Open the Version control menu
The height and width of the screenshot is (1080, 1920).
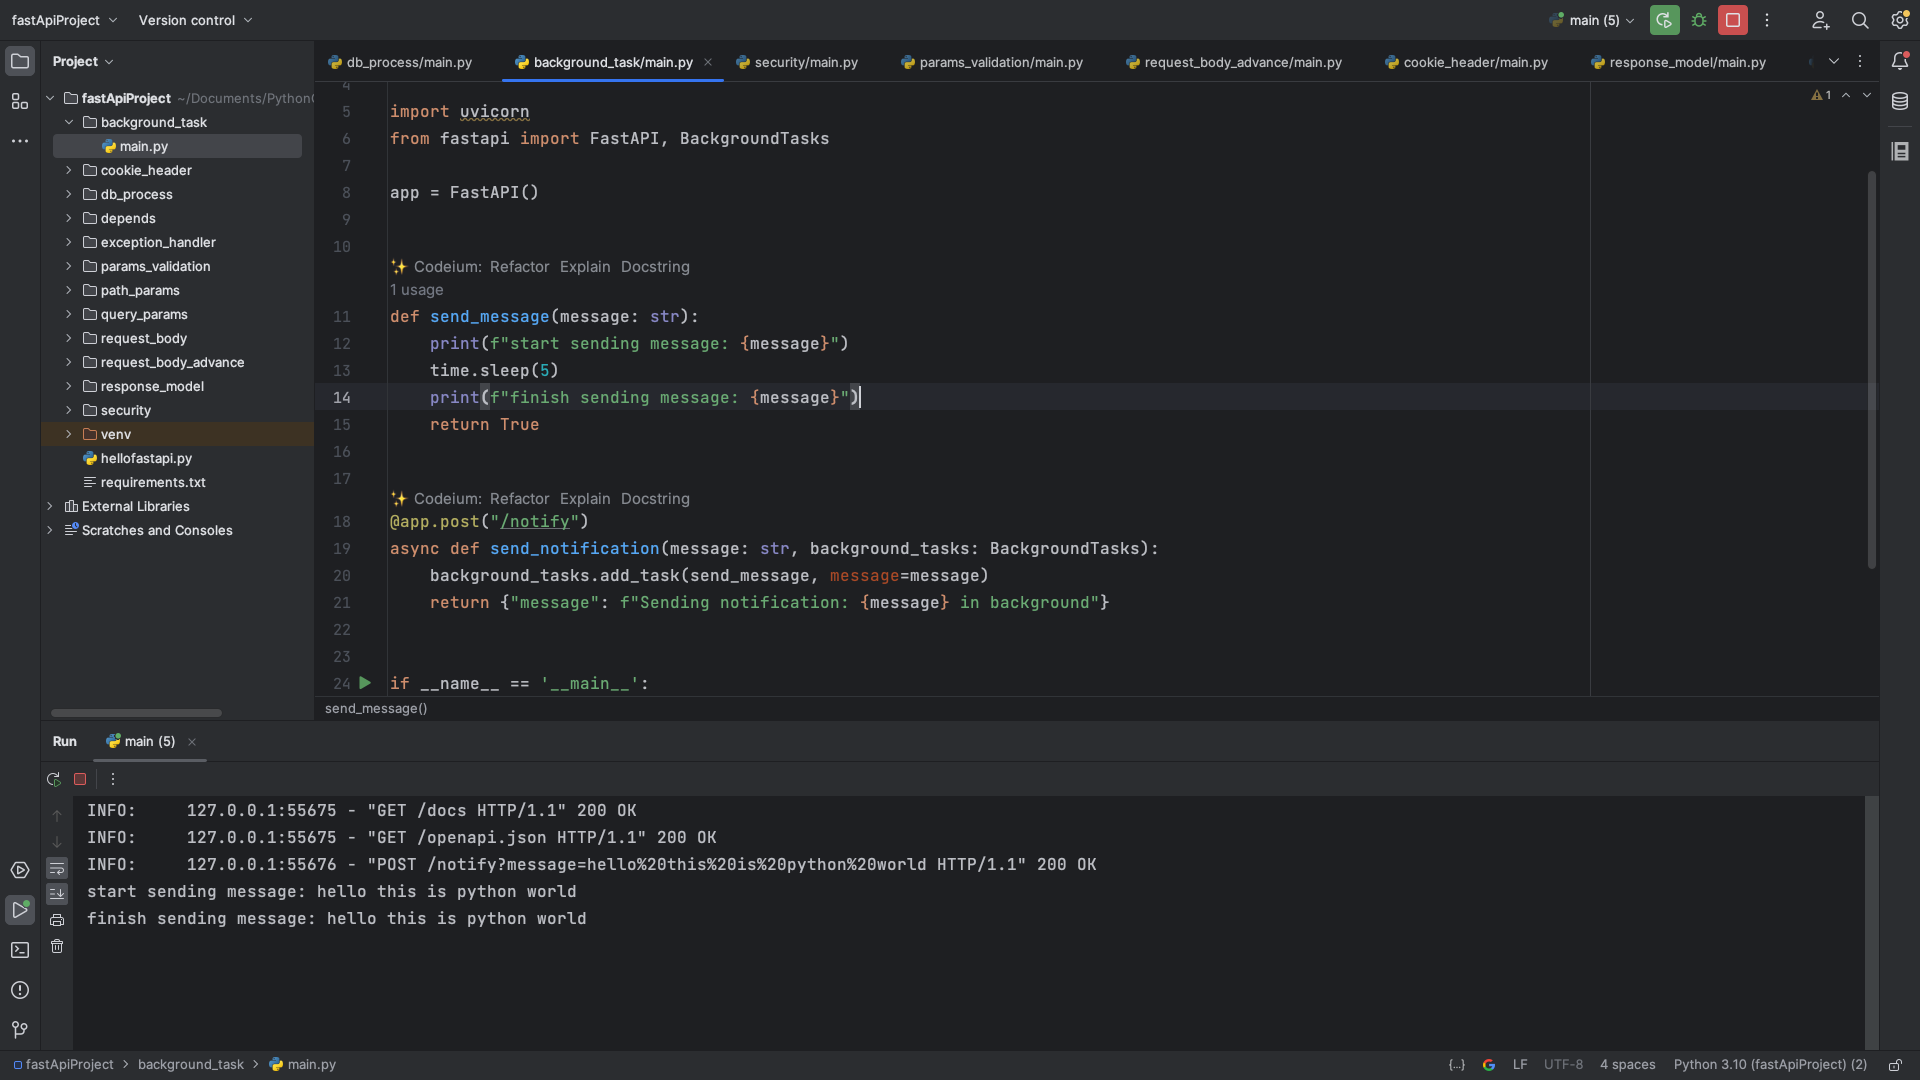coord(195,20)
